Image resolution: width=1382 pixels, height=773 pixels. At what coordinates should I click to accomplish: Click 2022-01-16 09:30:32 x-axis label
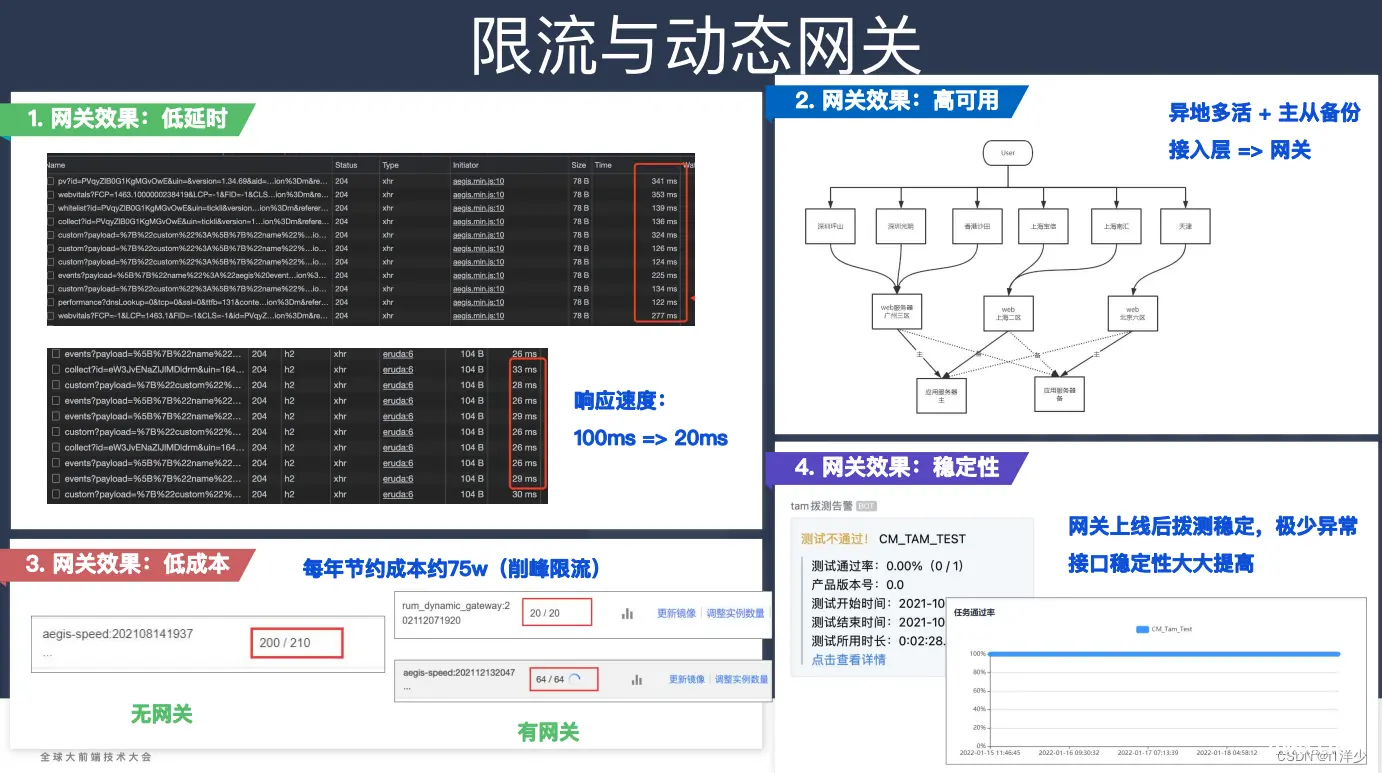(x=1068, y=752)
